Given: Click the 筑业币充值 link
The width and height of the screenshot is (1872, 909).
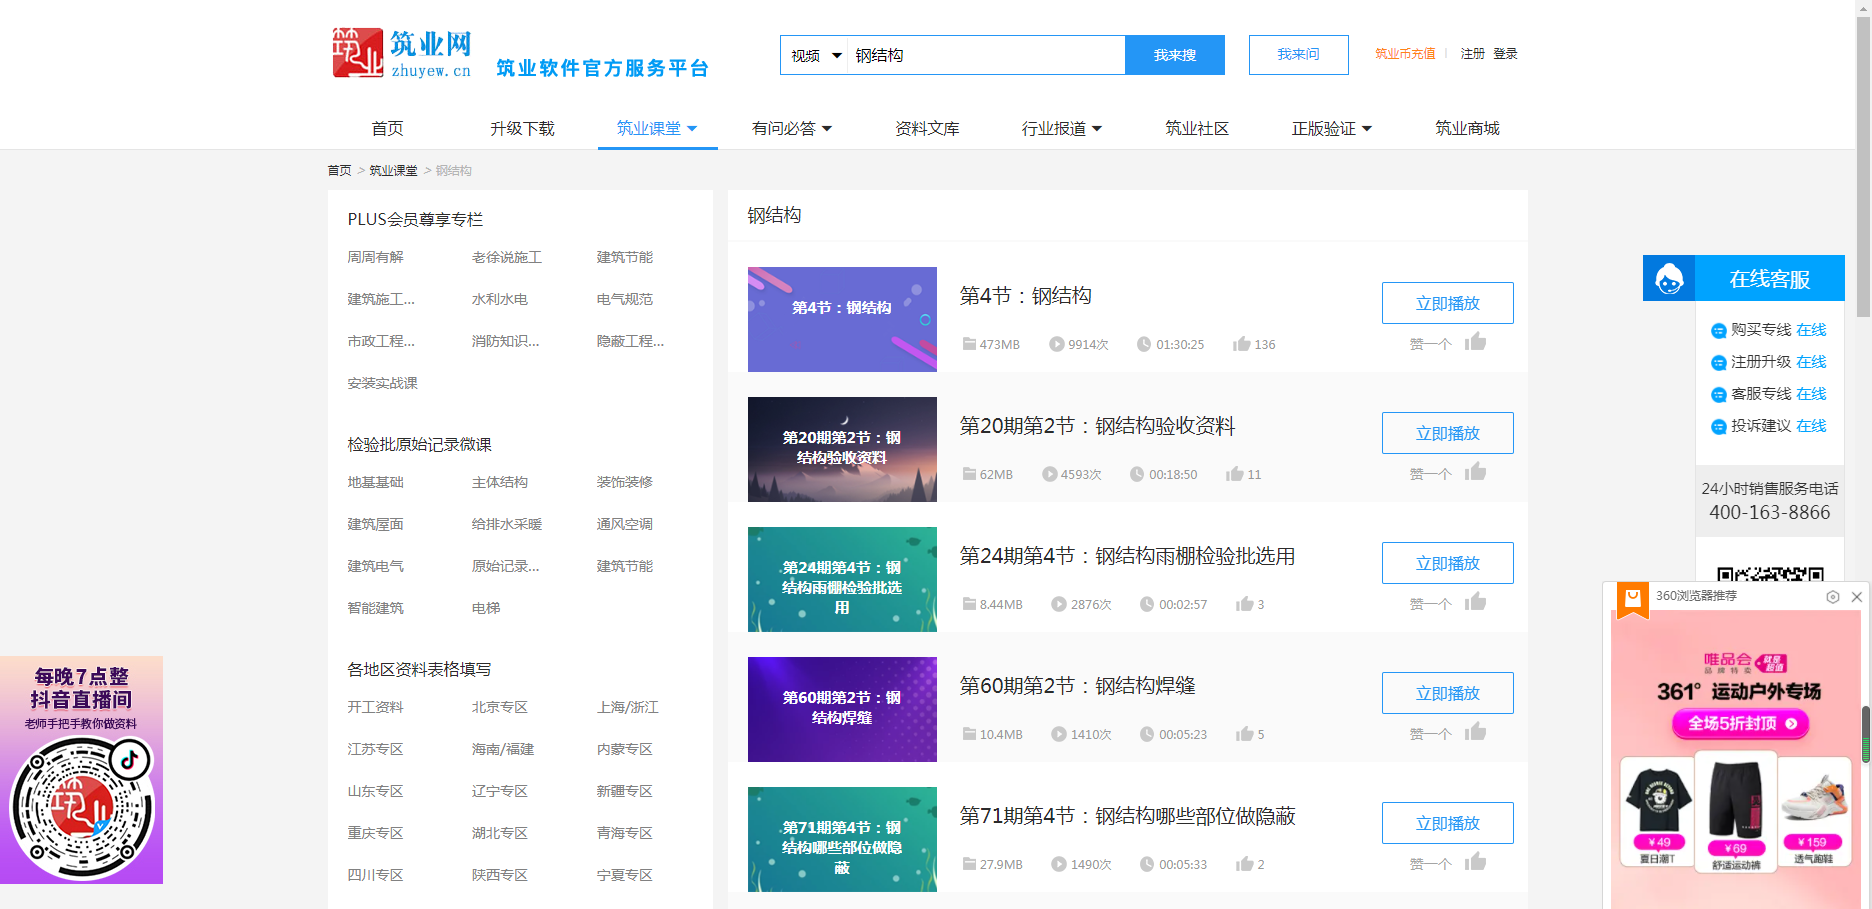Looking at the screenshot, I should tap(1405, 54).
